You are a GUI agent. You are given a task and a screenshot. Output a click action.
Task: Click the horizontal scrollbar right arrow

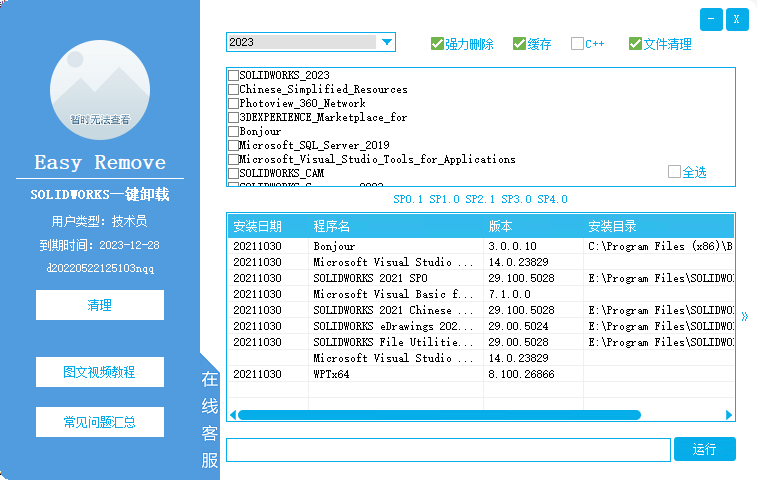tap(729, 415)
